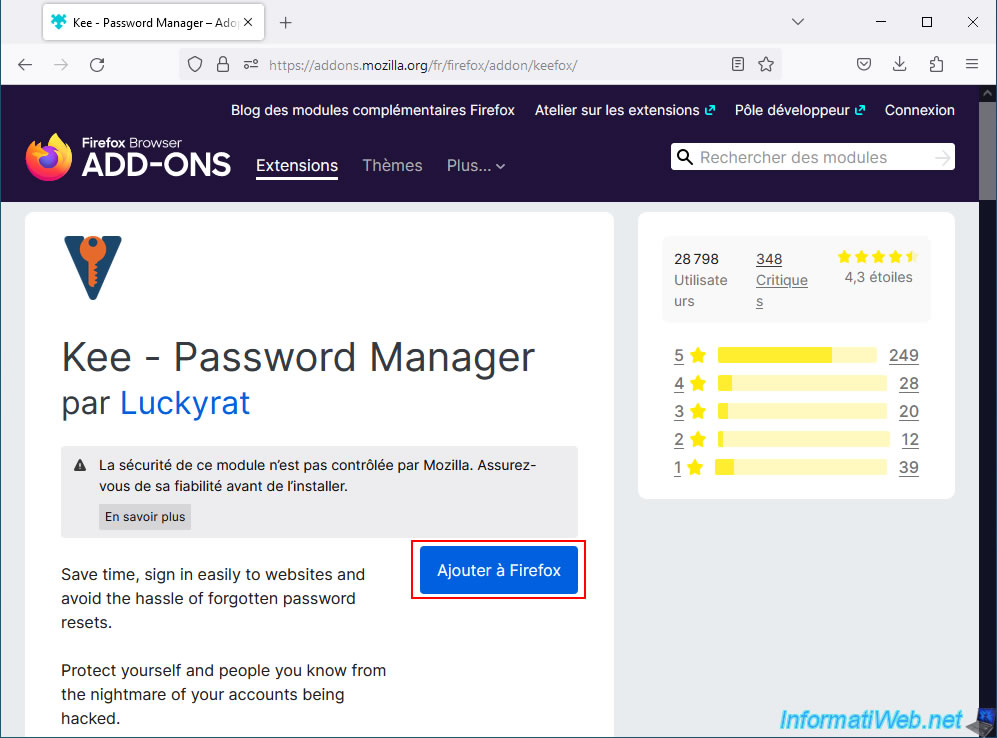
Task: Open the Luckyrat author link
Action: pos(185,403)
